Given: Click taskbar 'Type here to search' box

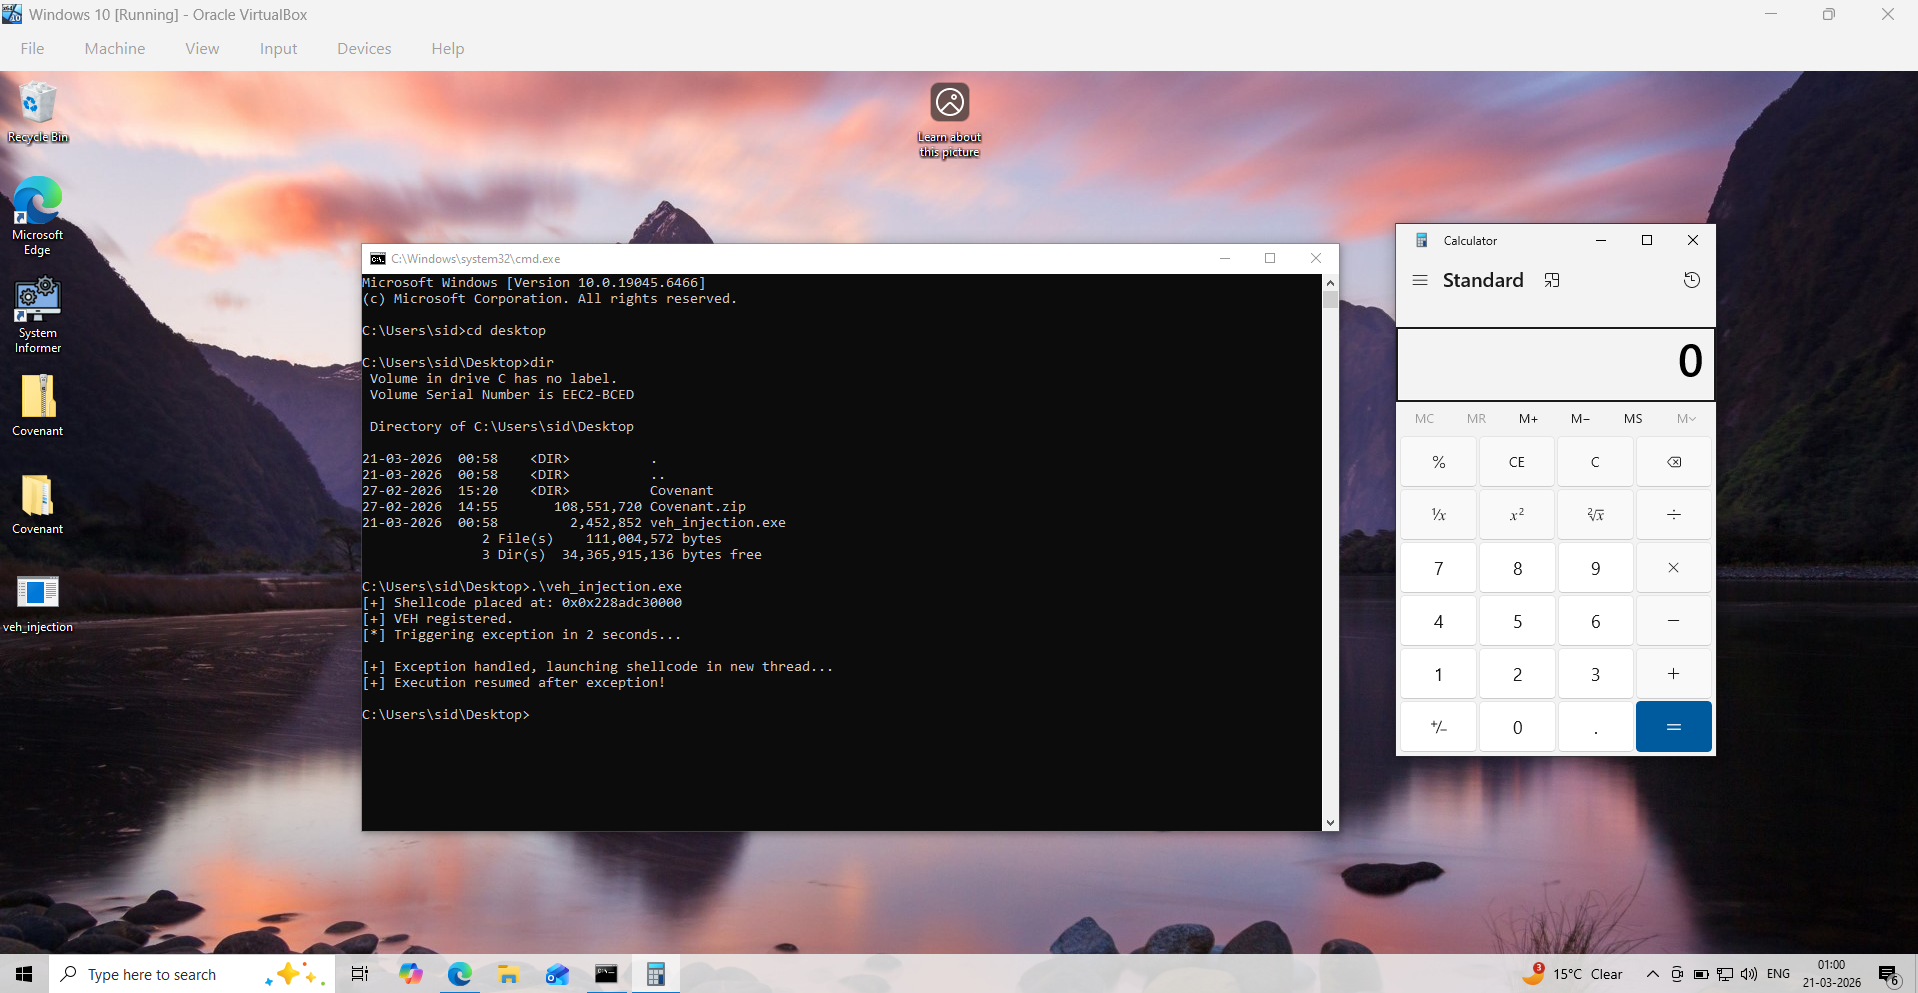Looking at the screenshot, I should point(190,974).
